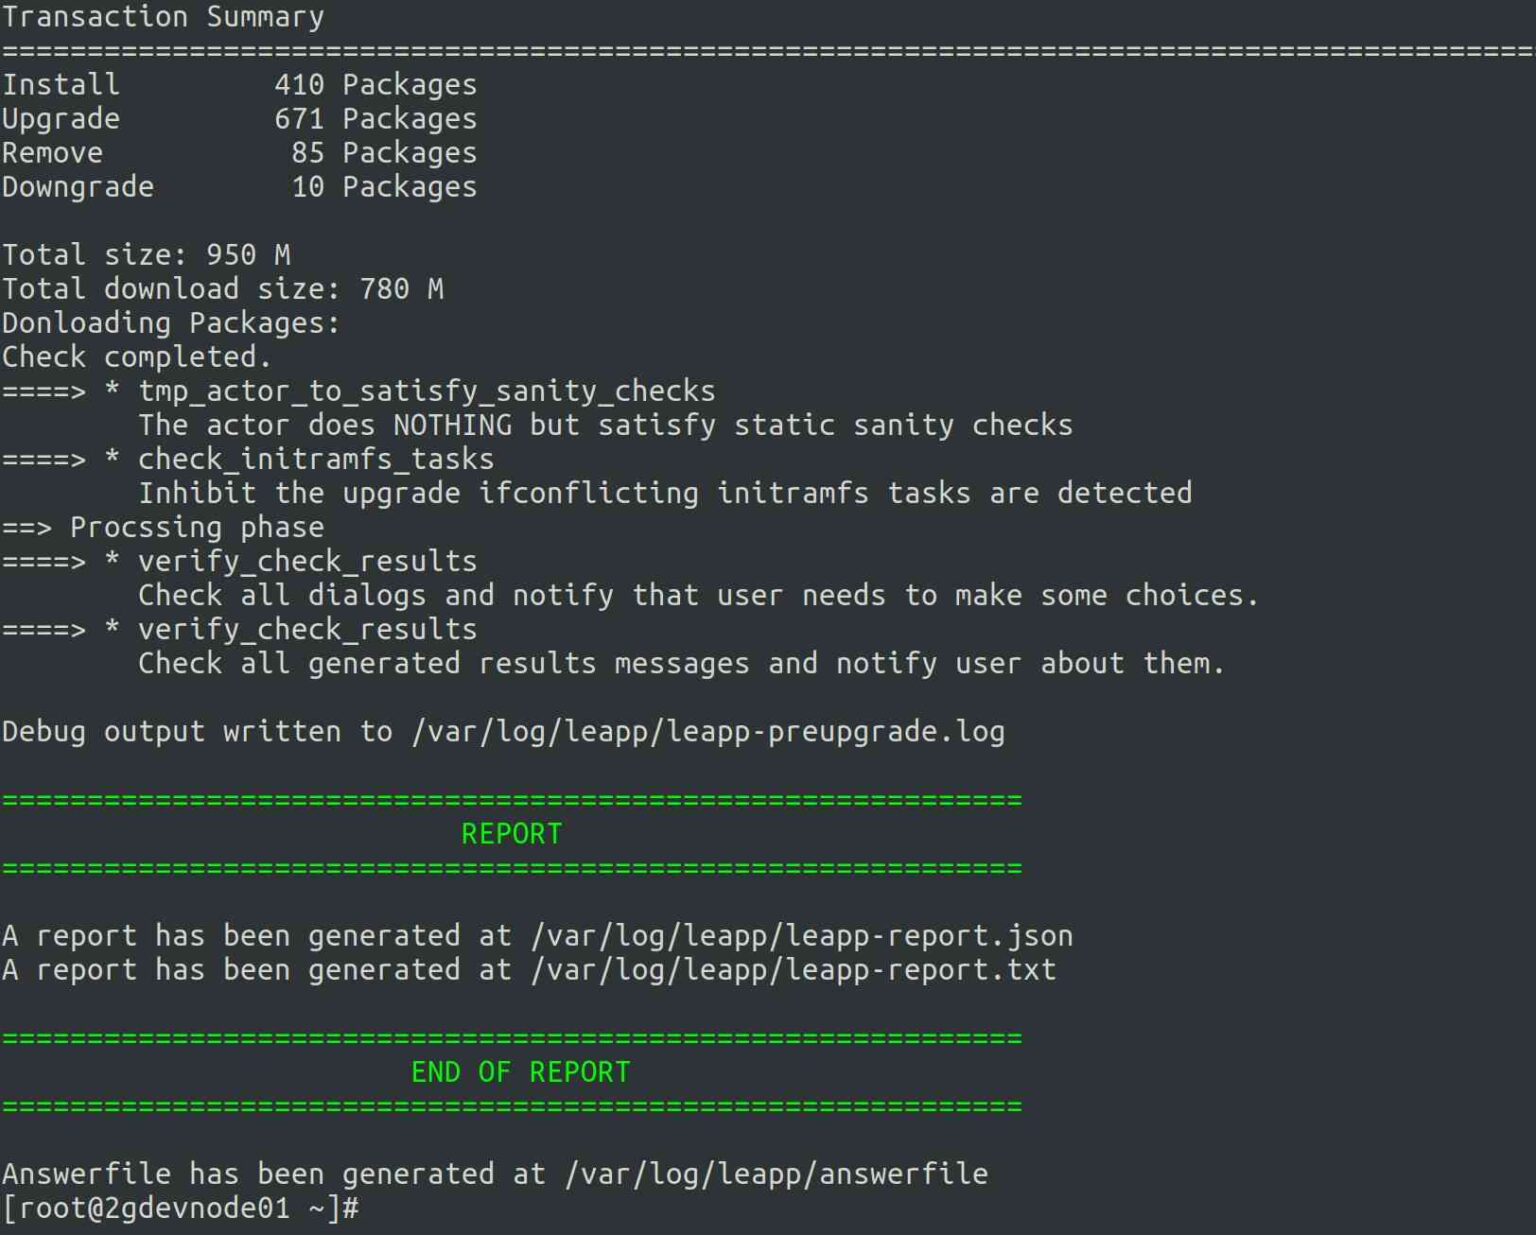Click the Total download size 780 M line

click(222, 289)
